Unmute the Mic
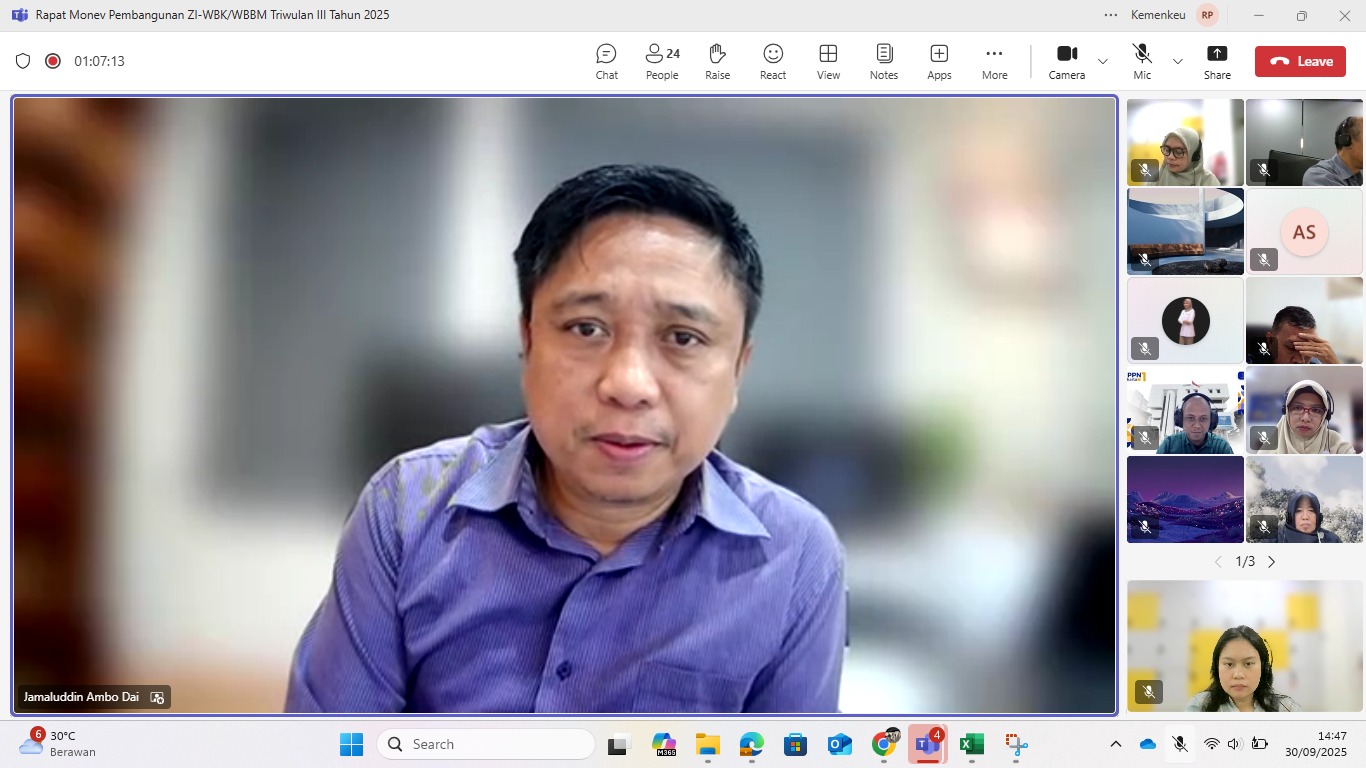The height and width of the screenshot is (768, 1366). 1141,61
